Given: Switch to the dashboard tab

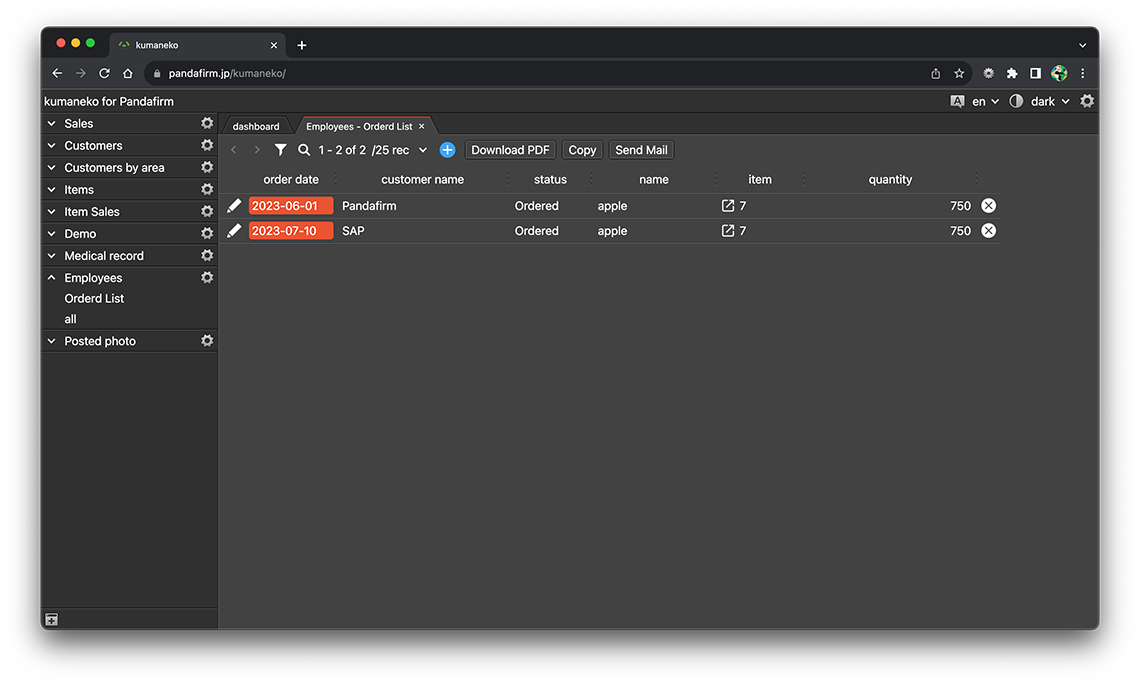Looking at the screenshot, I should [x=256, y=127].
